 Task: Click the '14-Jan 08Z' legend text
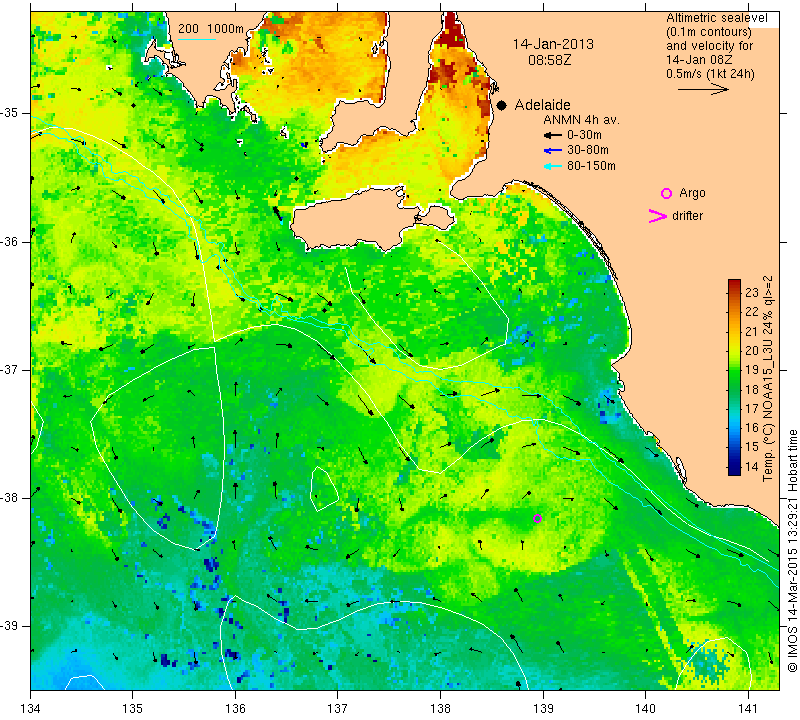[699, 60]
